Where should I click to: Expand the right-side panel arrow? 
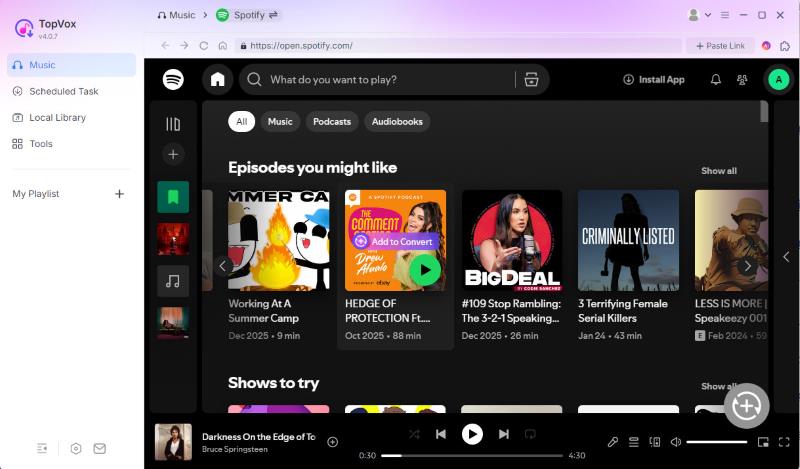click(786, 257)
